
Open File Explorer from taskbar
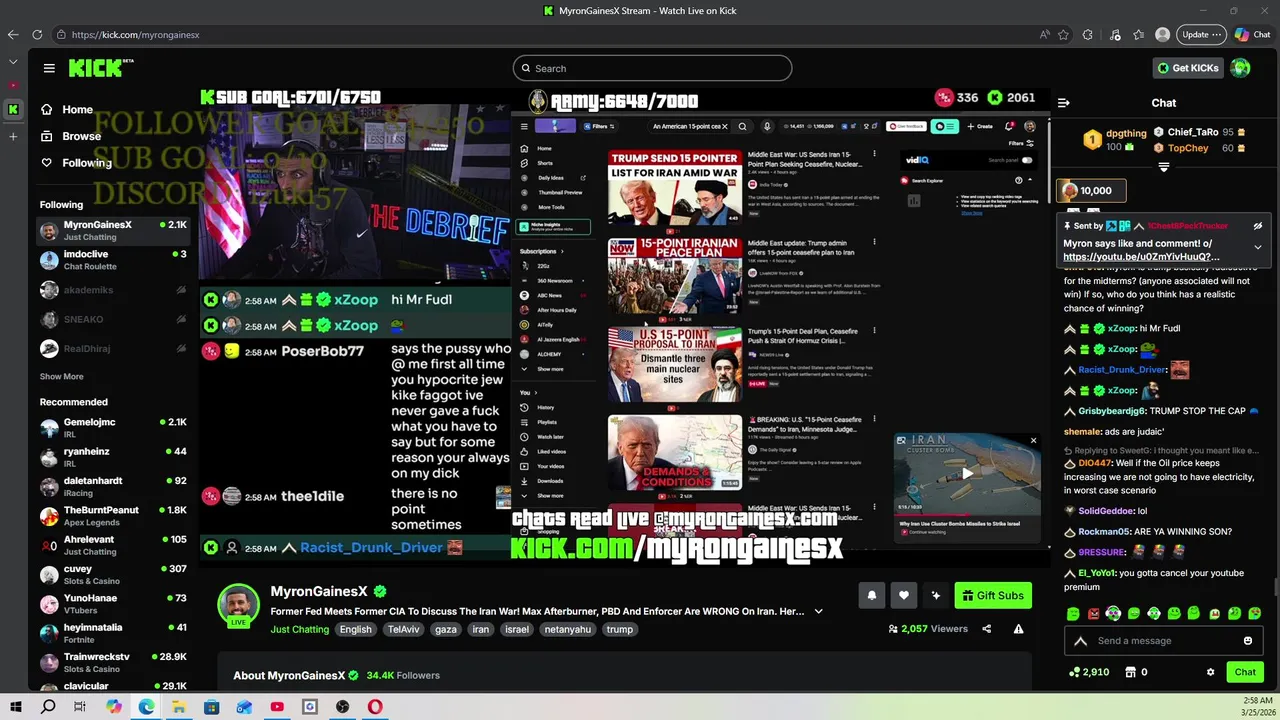pyautogui.click(x=179, y=707)
